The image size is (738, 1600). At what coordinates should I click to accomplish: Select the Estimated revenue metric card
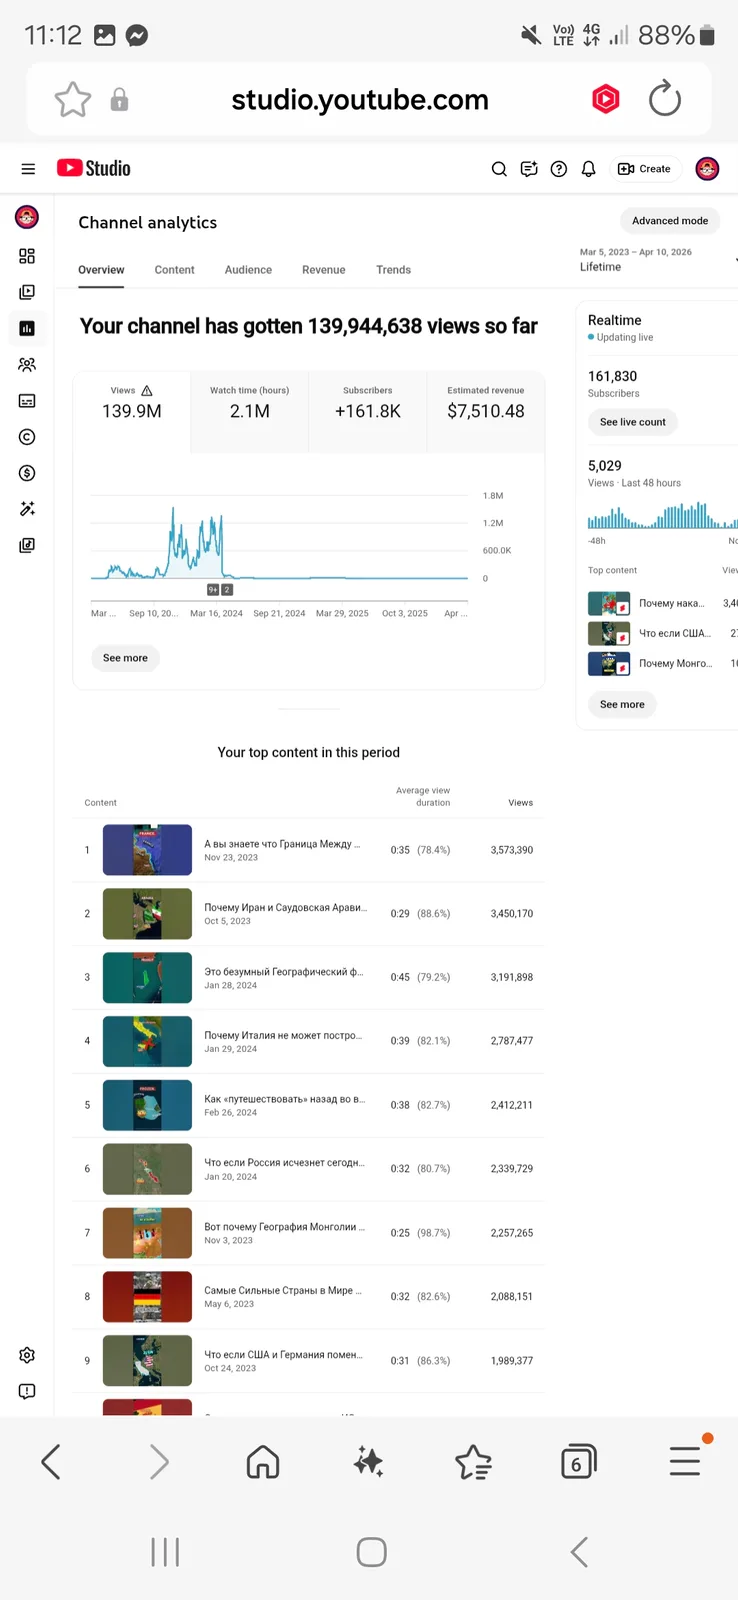(485, 412)
